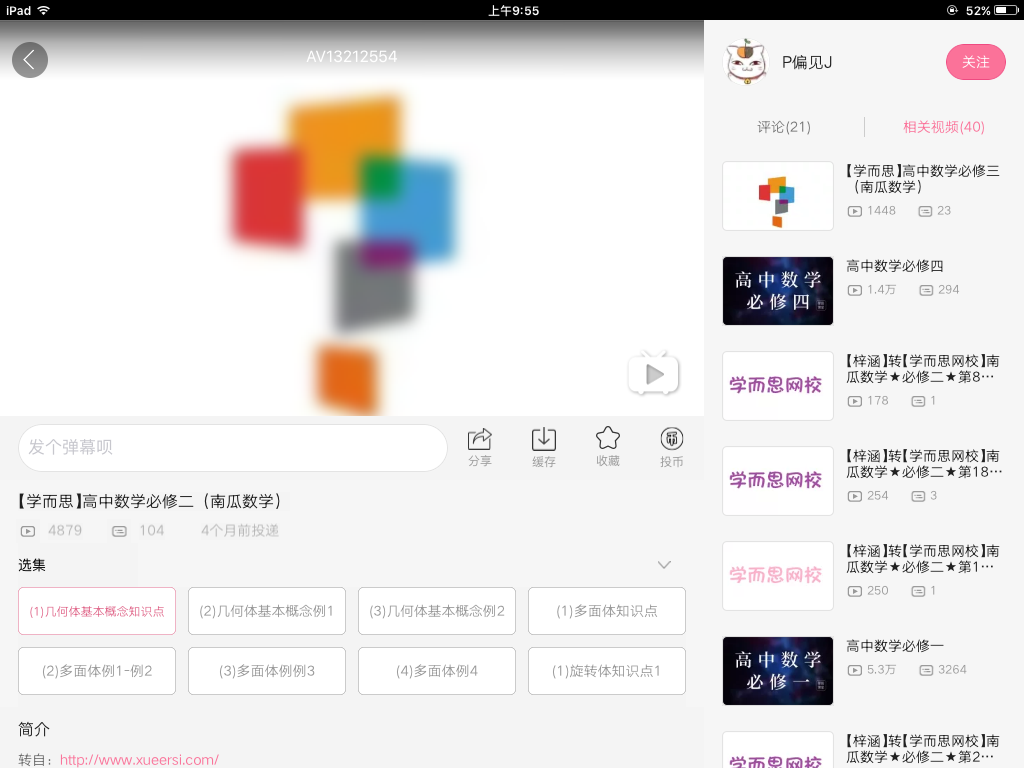The width and height of the screenshot is (1024, 768).
Task: Open title 南瓜数学★必修二★第8…
Action: [922, 369]
